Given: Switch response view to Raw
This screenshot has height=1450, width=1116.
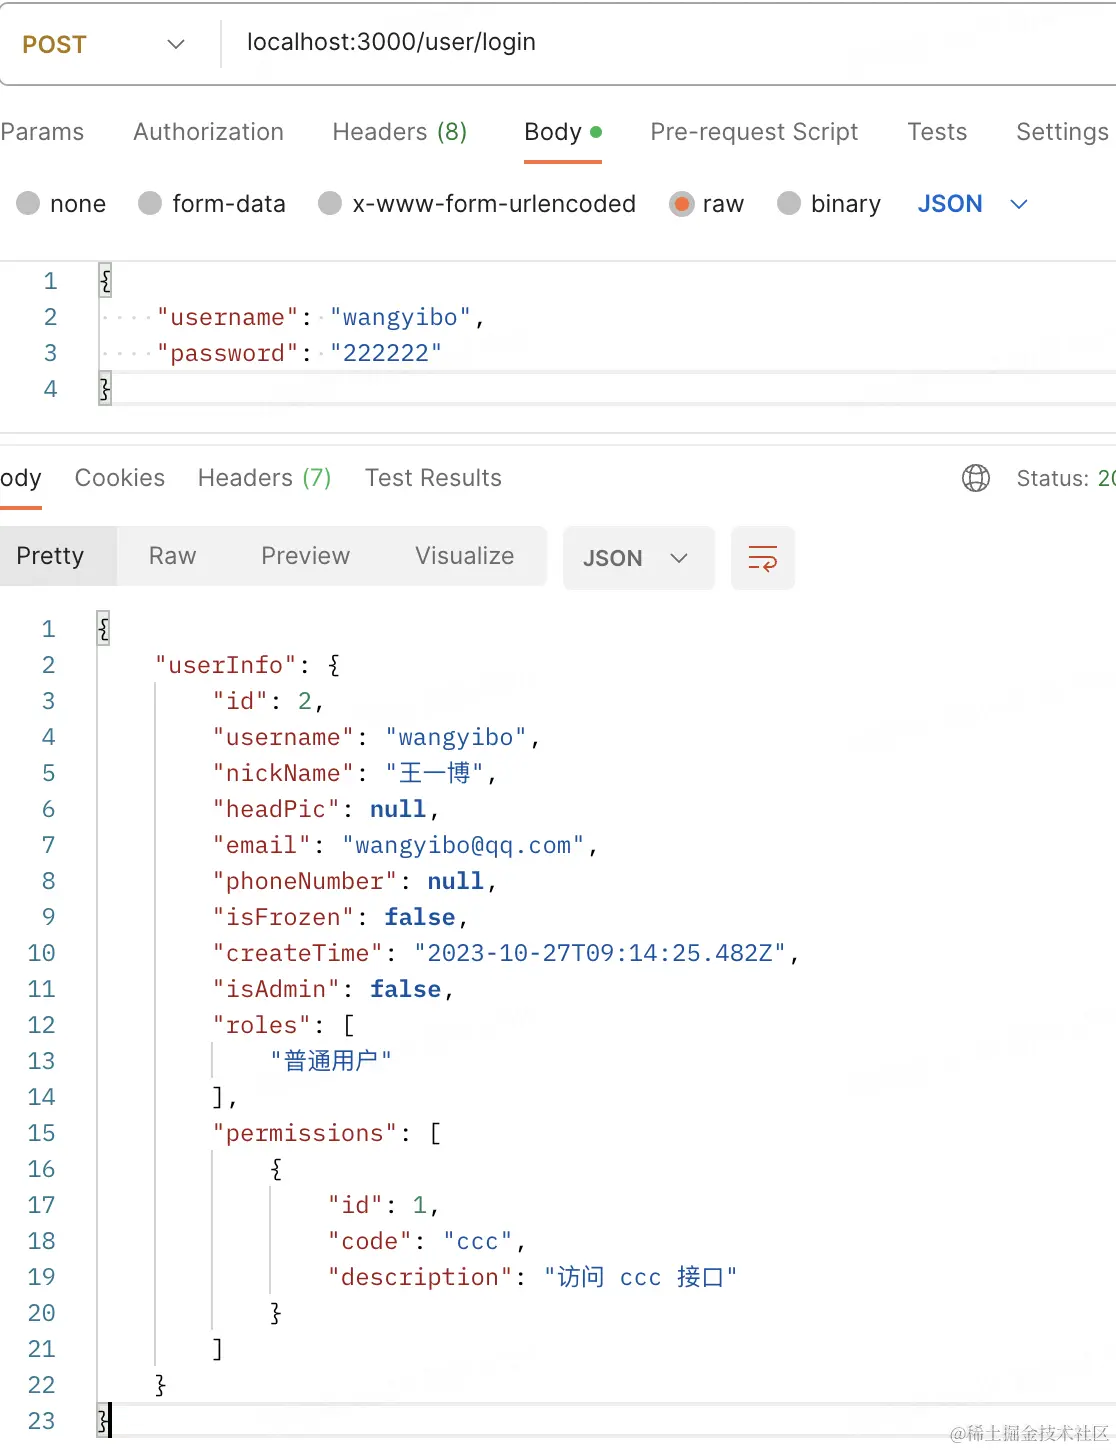Looking at the screenshot, I should point(172,556).
